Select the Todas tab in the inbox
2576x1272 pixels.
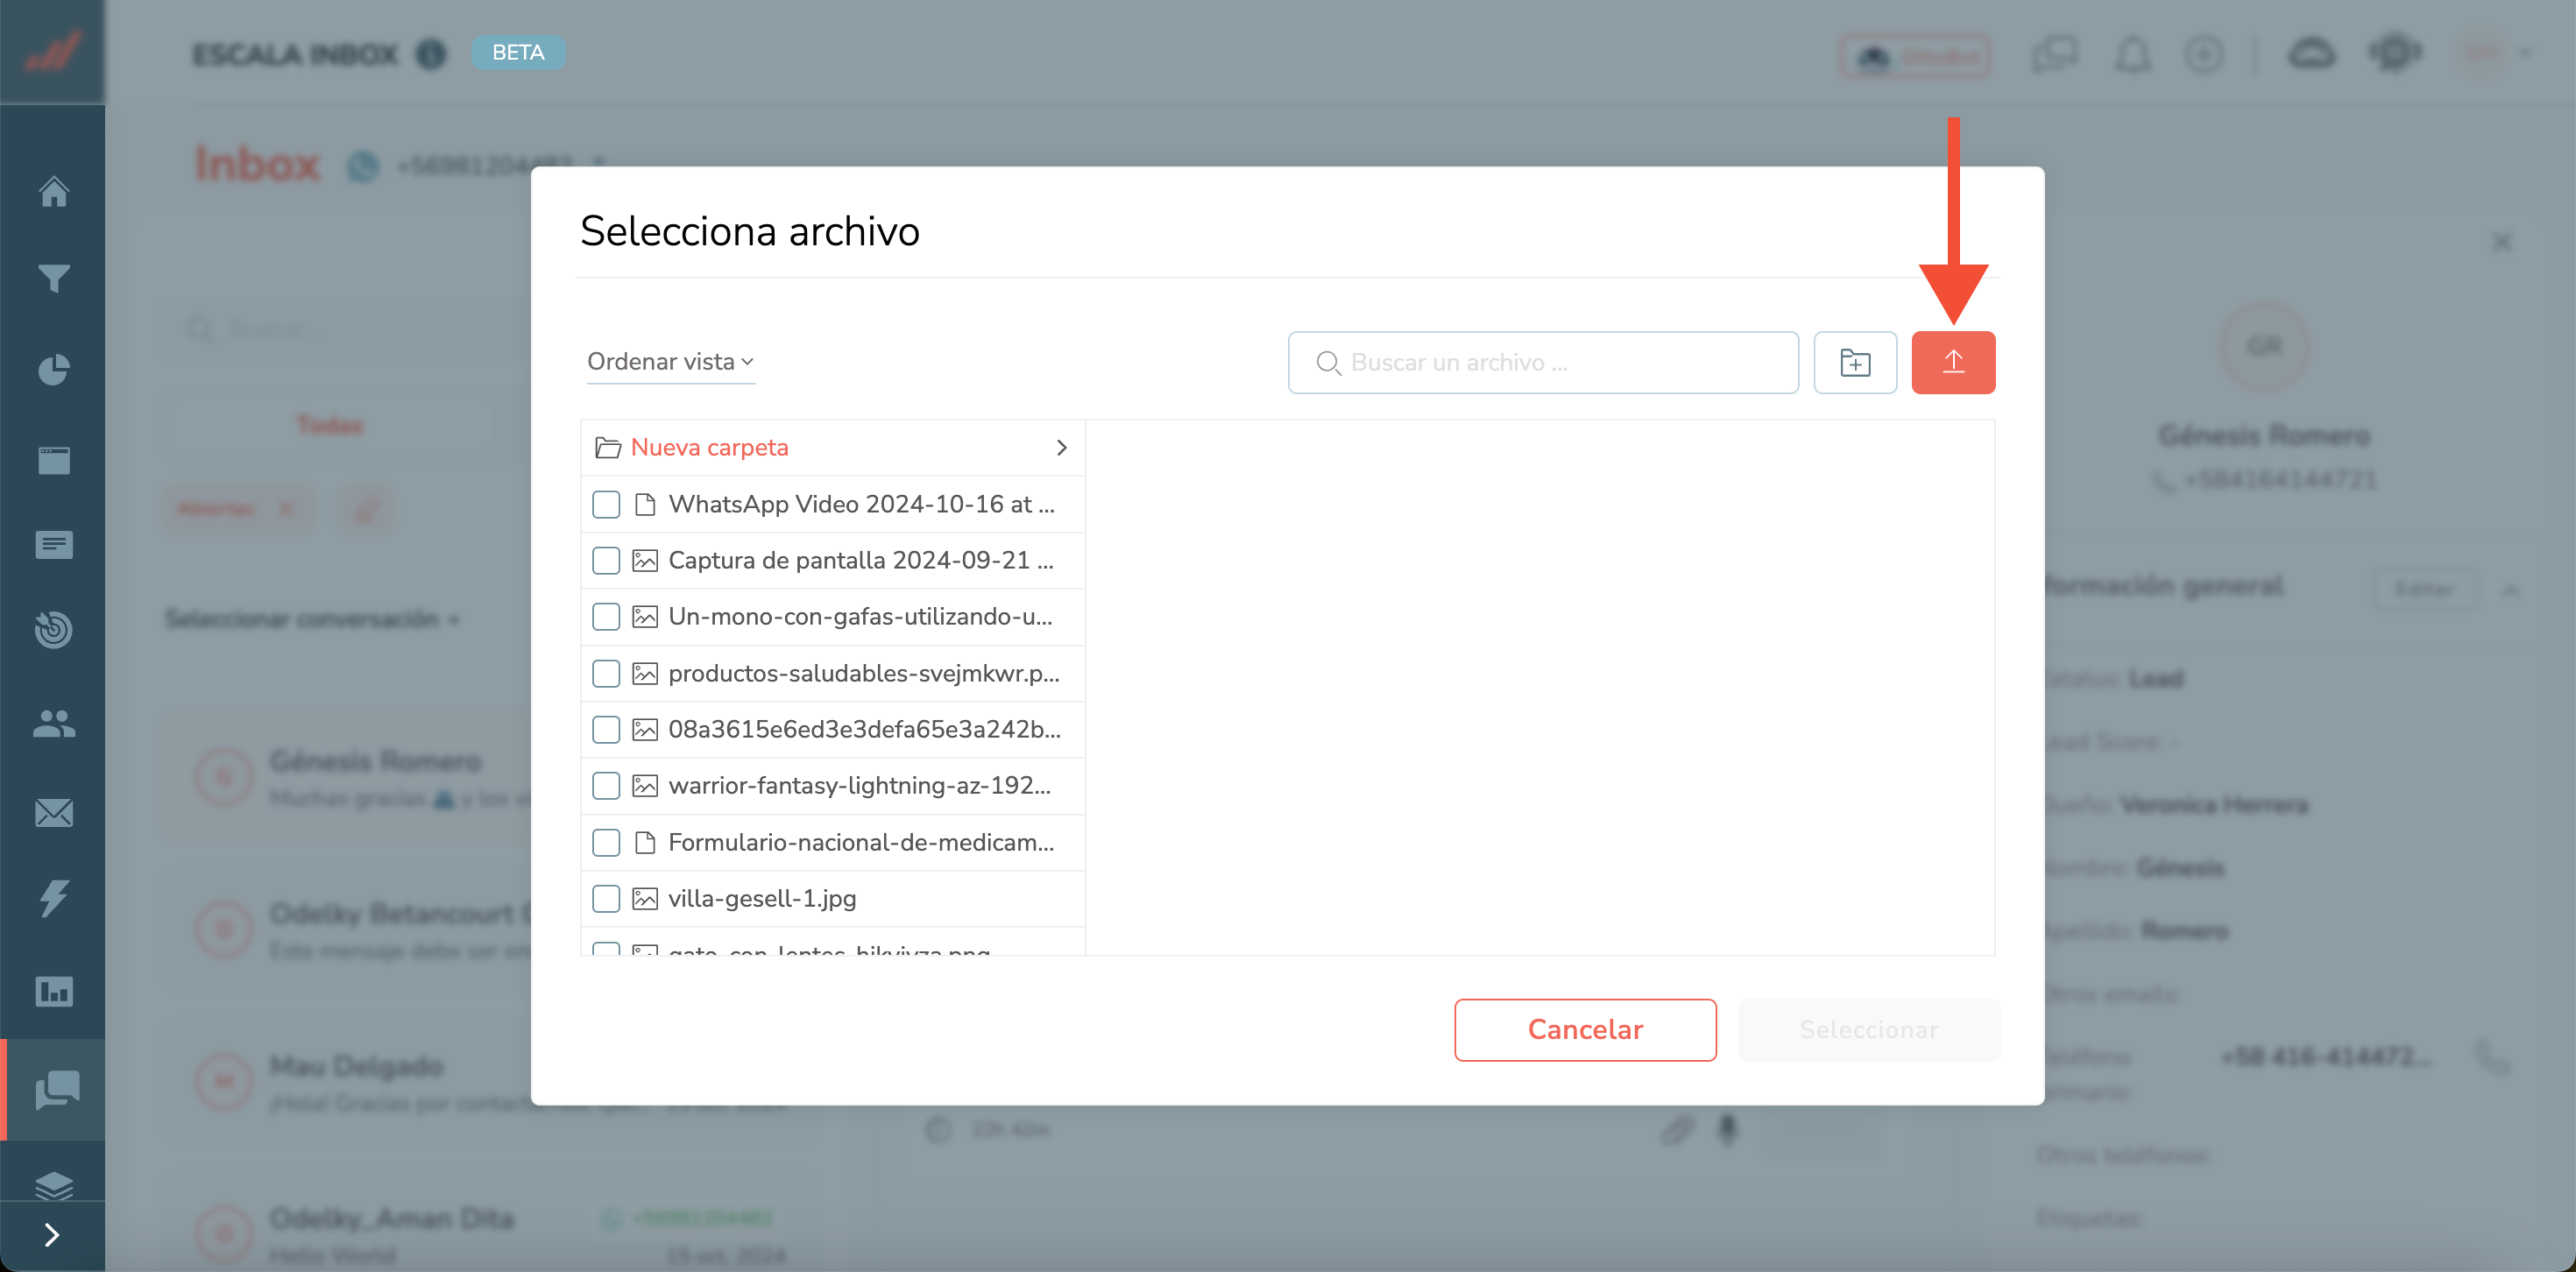pyautogui.click(x=330, y=425)
